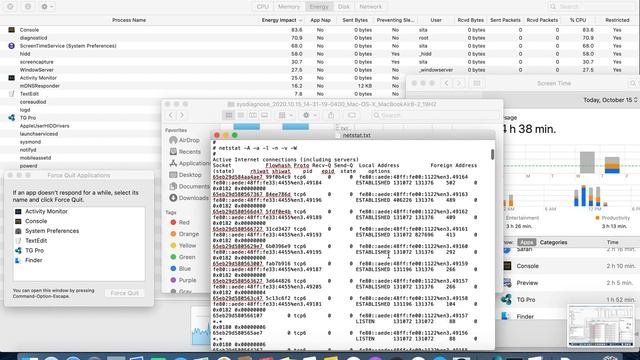Click the App Nap column header
The width and height of the screenshot is (640, 360).
320,20
